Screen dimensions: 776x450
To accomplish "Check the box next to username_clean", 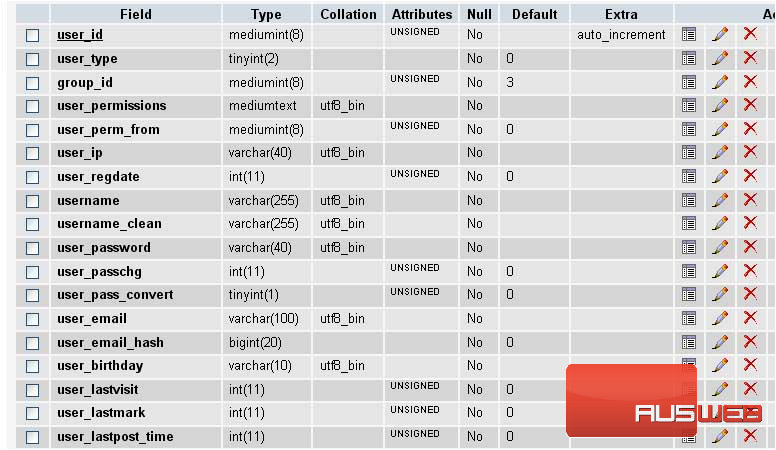I will (x=33, y=224).
